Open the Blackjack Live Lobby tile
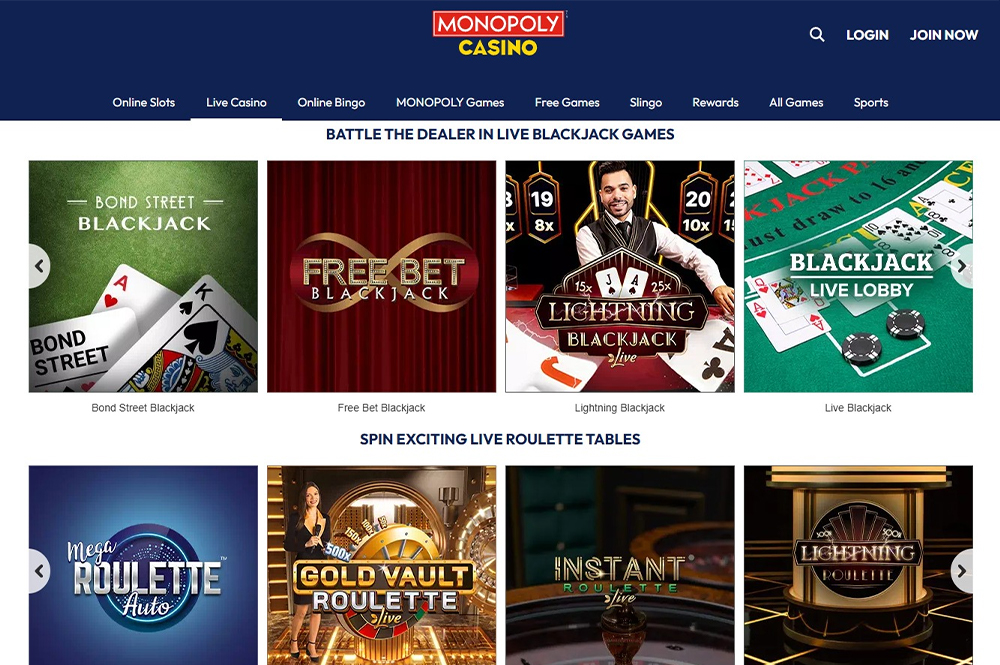 858,276
